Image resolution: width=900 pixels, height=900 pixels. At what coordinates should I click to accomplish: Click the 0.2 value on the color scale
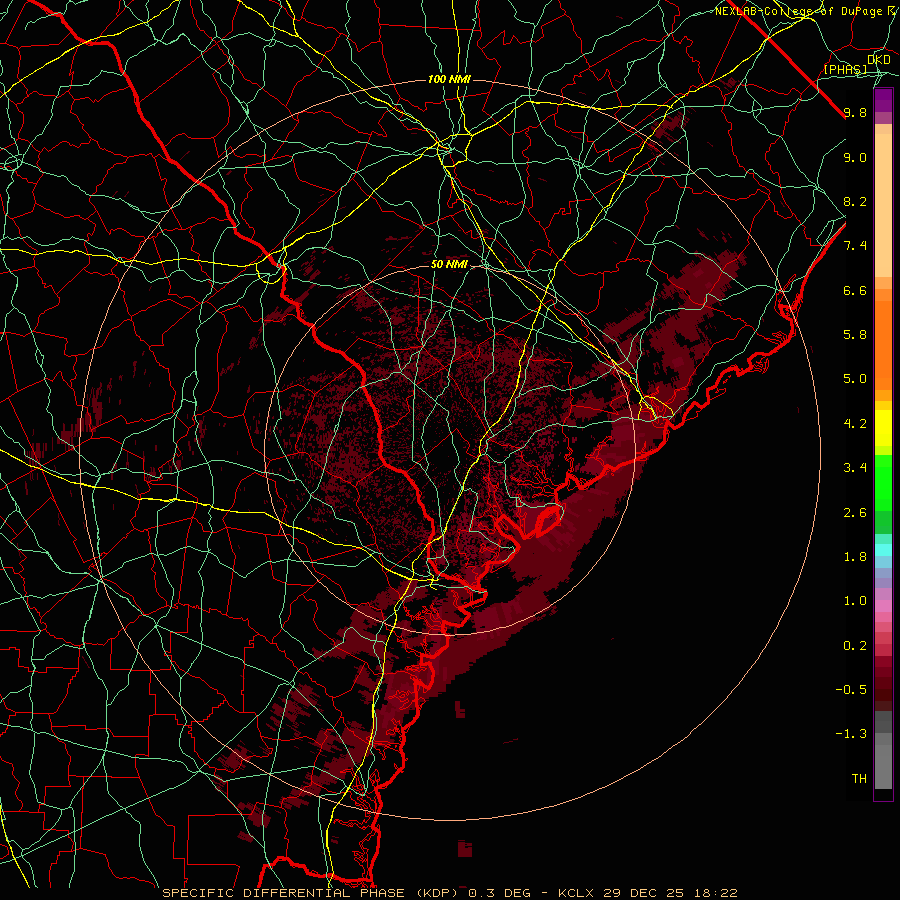pos(855,646)
